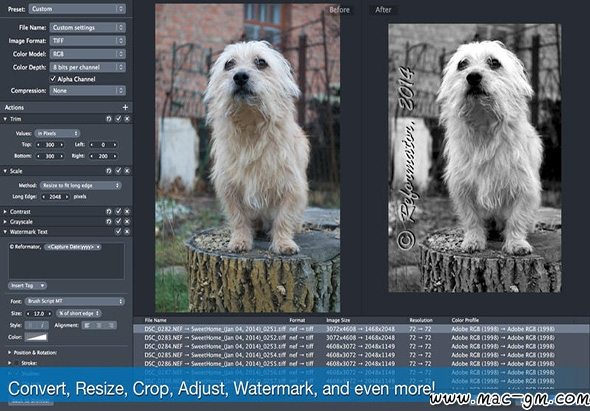Sort by the Resolution column header

[421, 320]
